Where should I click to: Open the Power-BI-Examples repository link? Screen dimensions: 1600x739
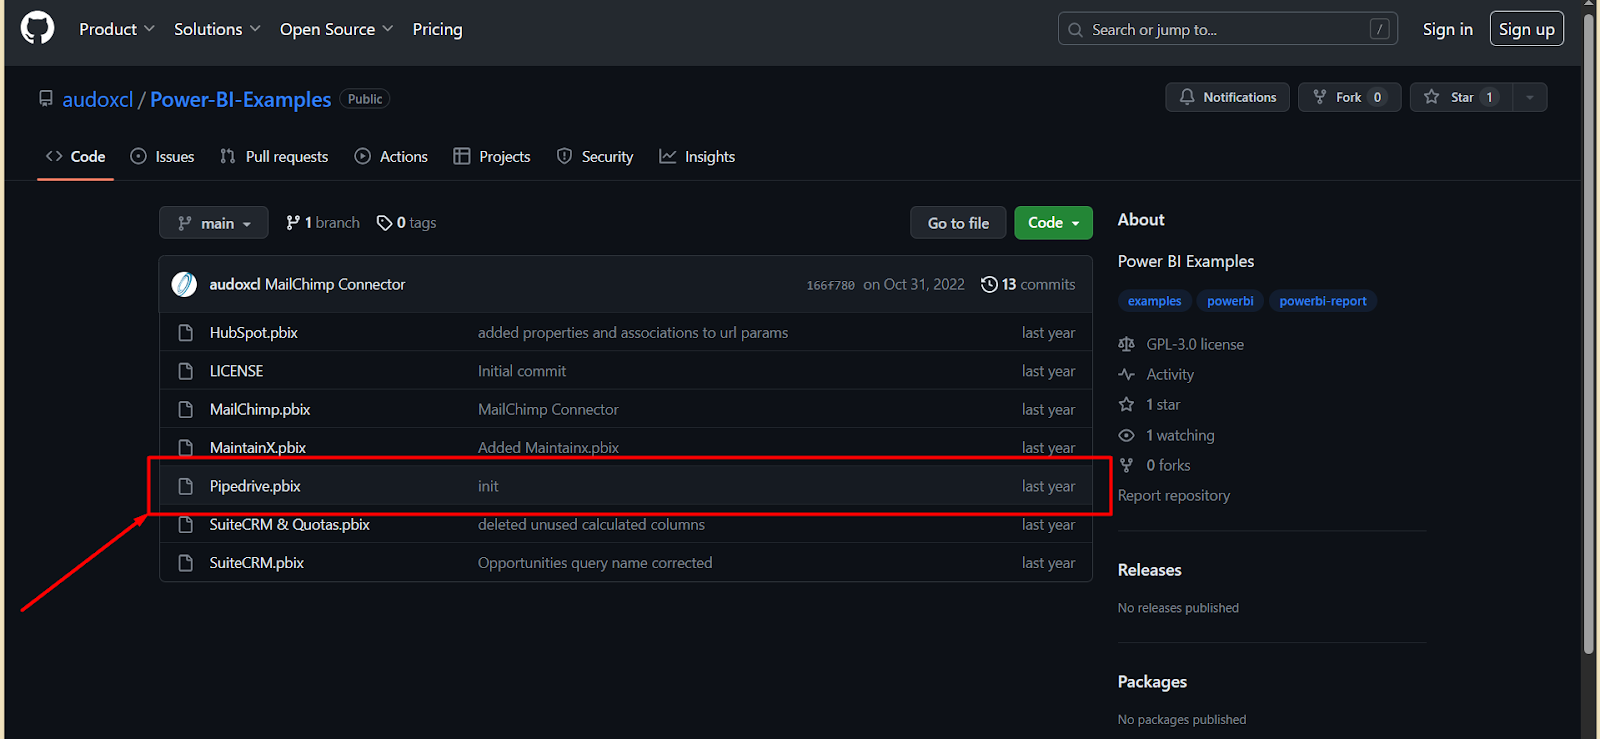click(240, 99)
